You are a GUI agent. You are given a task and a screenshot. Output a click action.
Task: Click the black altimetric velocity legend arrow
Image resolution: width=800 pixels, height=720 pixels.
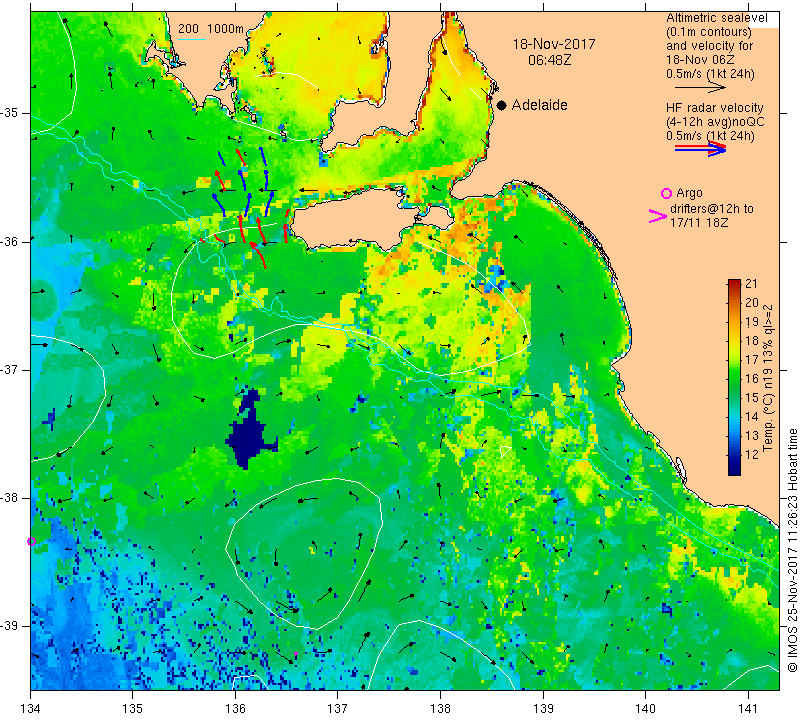[700, 87]
